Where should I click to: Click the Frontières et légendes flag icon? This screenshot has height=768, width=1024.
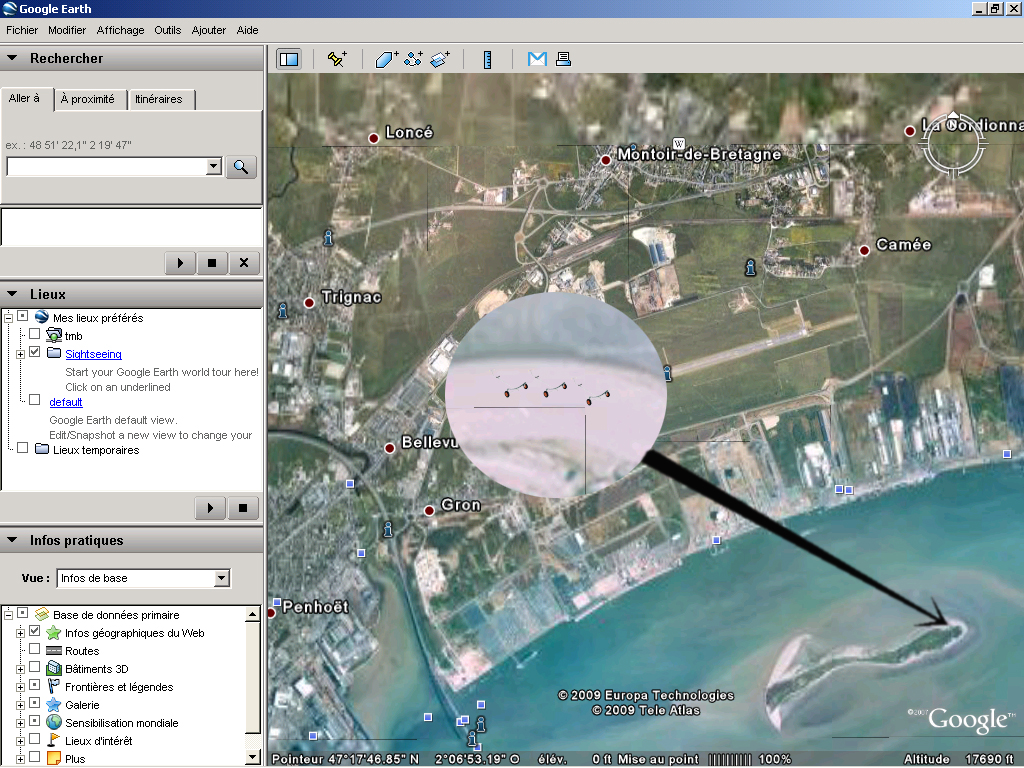point(54,686)
